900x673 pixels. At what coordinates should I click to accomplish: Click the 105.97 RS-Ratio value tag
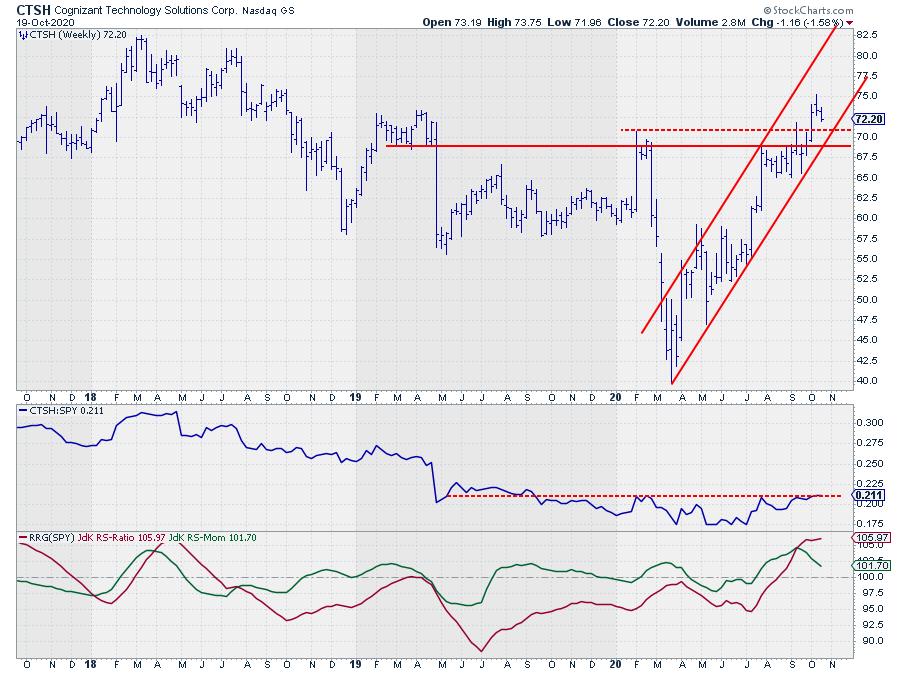point(870,537)
